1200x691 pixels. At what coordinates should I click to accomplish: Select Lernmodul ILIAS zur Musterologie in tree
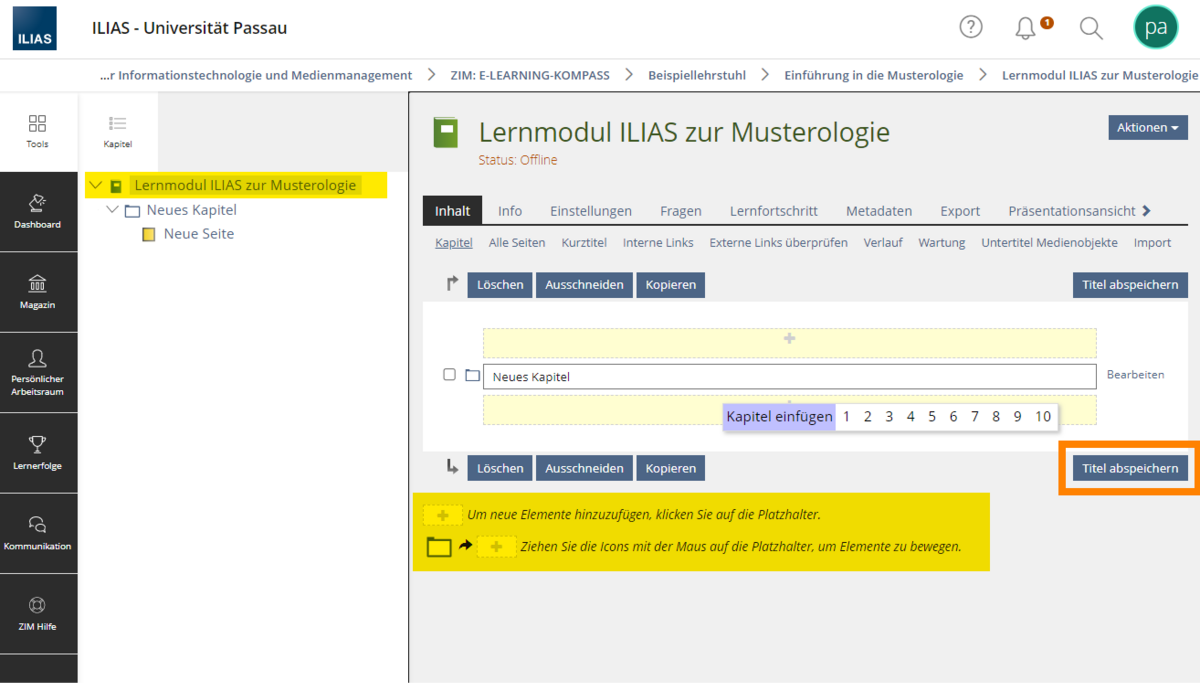(245, 185)
